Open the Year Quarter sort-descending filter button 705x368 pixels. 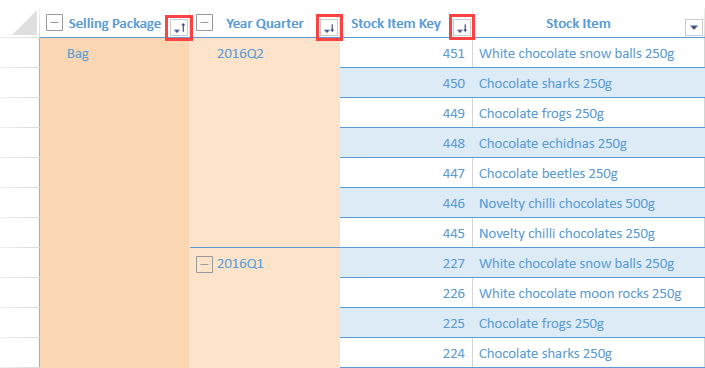tap(329, 28)
